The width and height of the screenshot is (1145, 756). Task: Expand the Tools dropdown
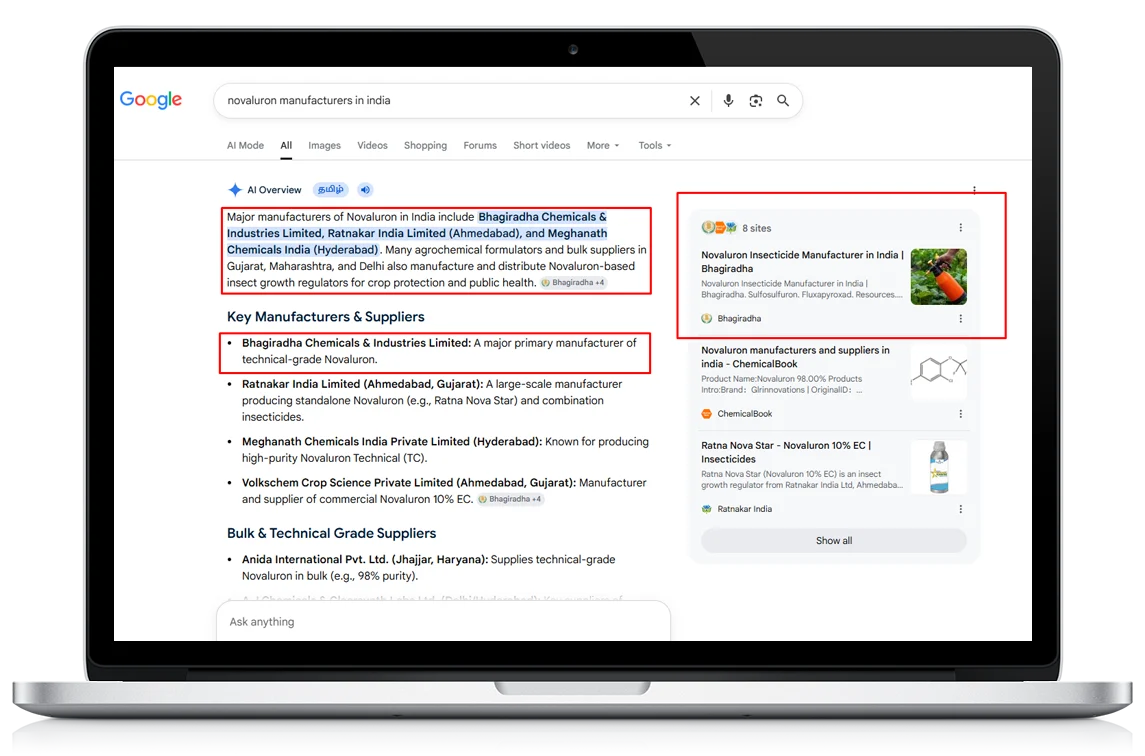tap(655, 145)
